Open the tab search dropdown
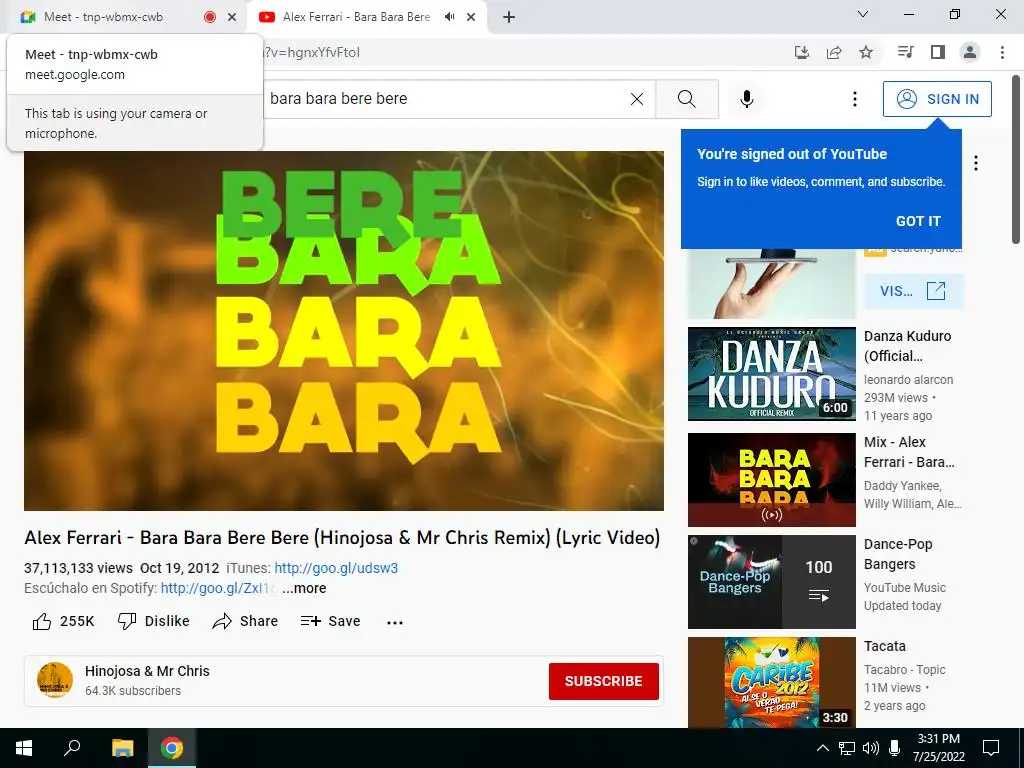1024x768 pixels. tap(863, 14)
